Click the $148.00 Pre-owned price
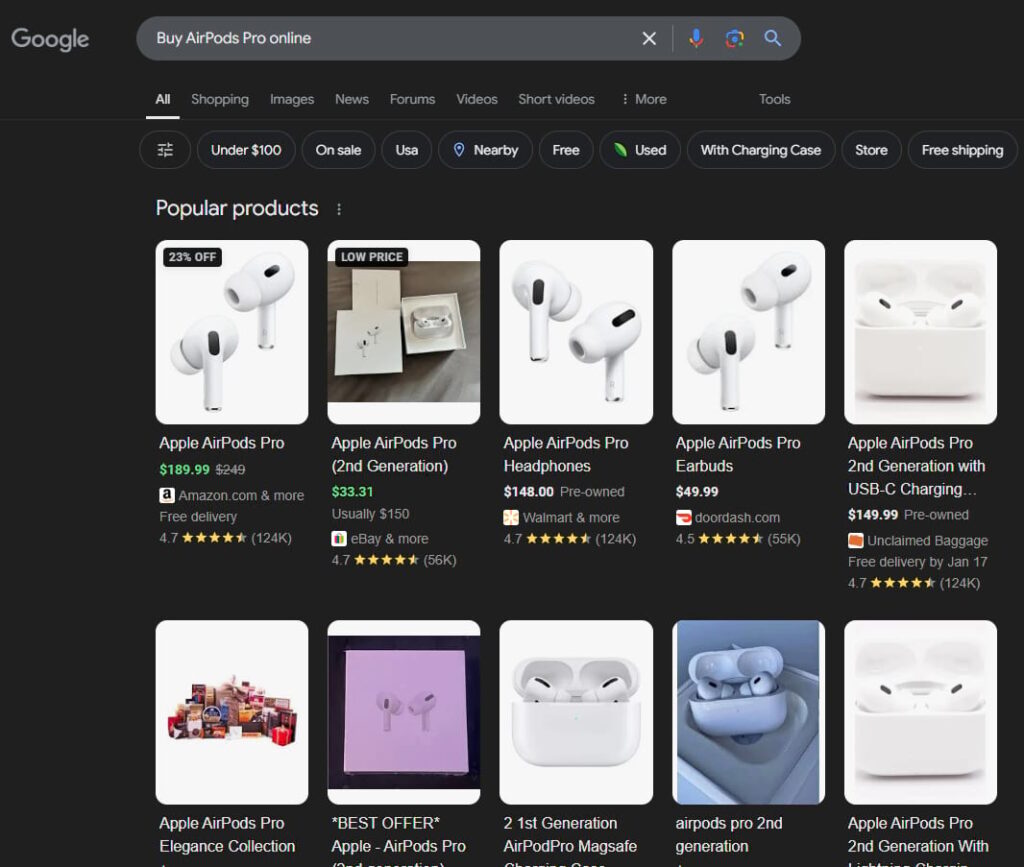 pos(564,492)
